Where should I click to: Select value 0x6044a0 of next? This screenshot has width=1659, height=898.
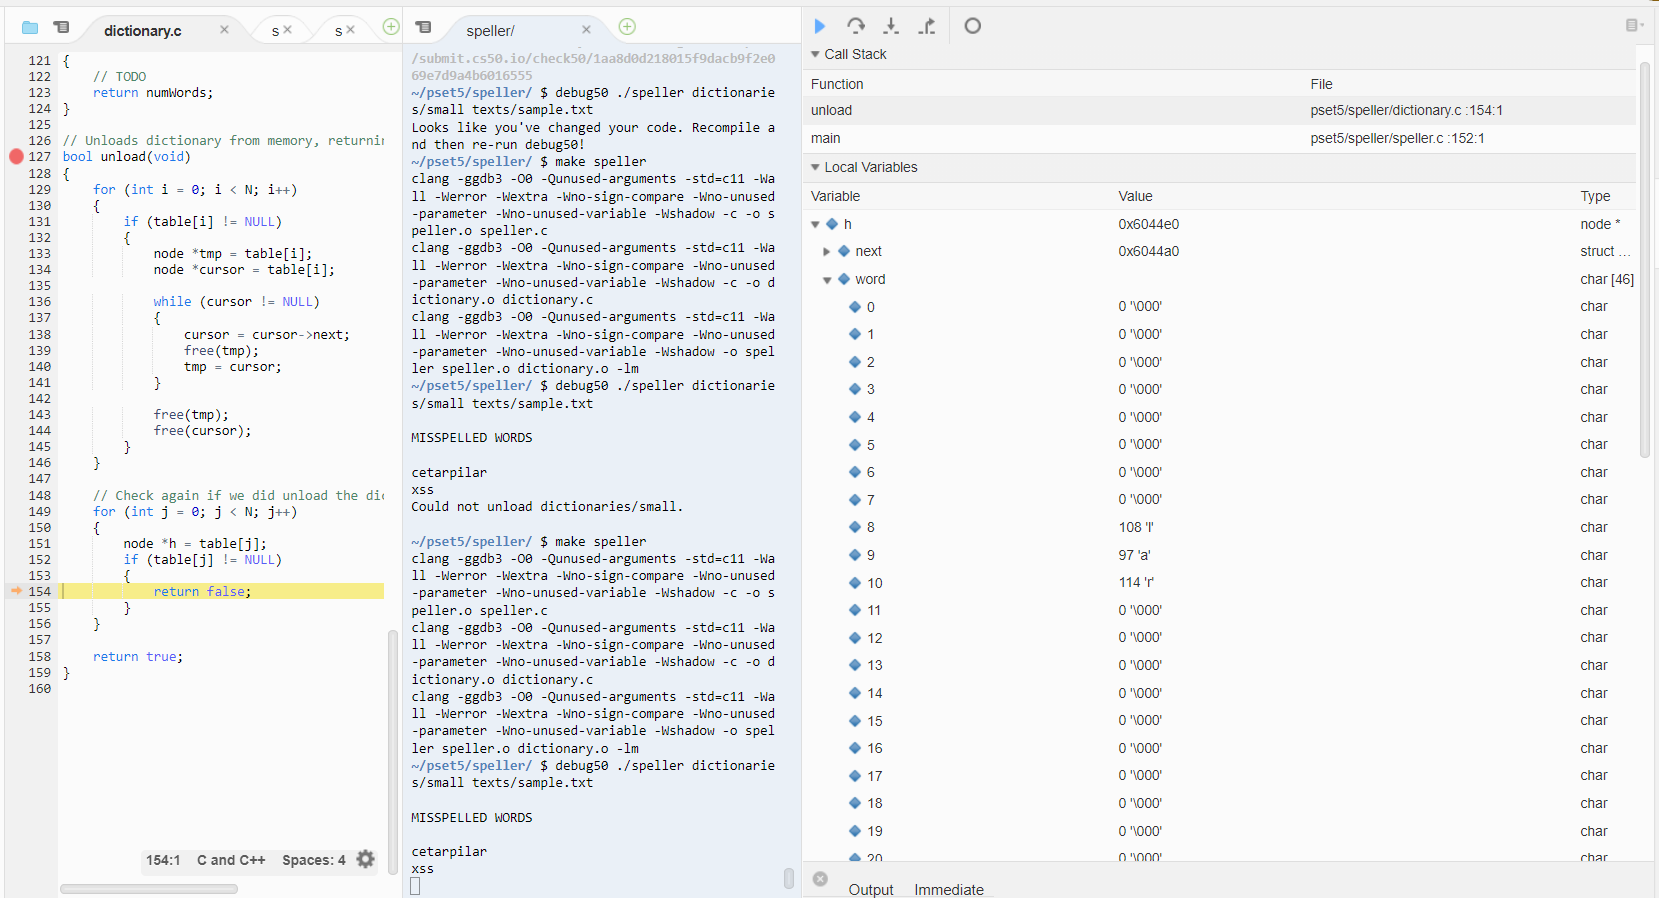[x=1148, y=251]
